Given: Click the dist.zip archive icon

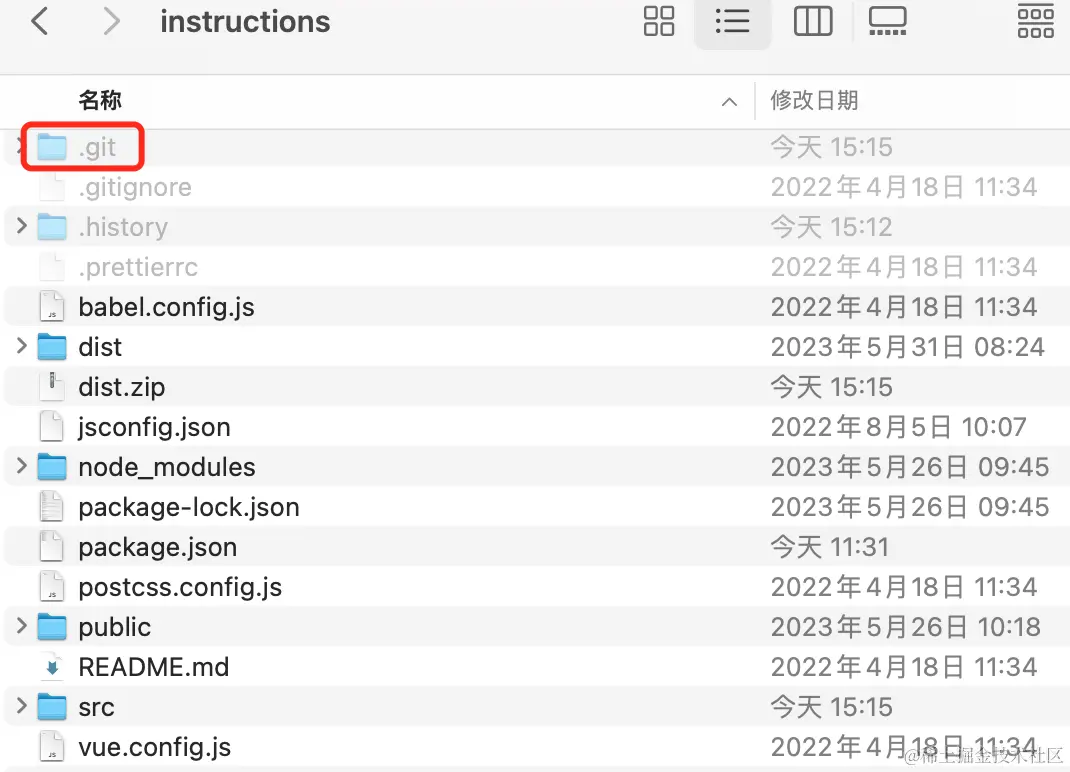Looking at the screenshot, I should pos(51,387).
